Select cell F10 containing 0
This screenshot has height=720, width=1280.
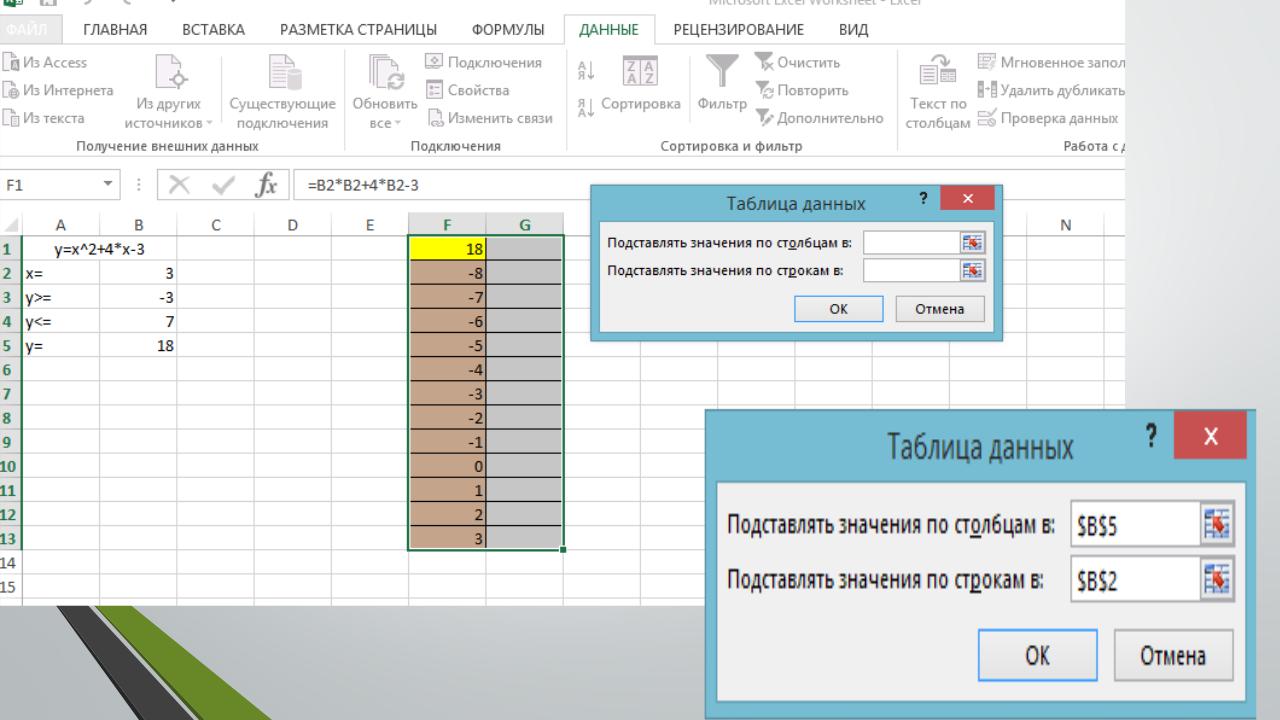(x=447, y=466)
